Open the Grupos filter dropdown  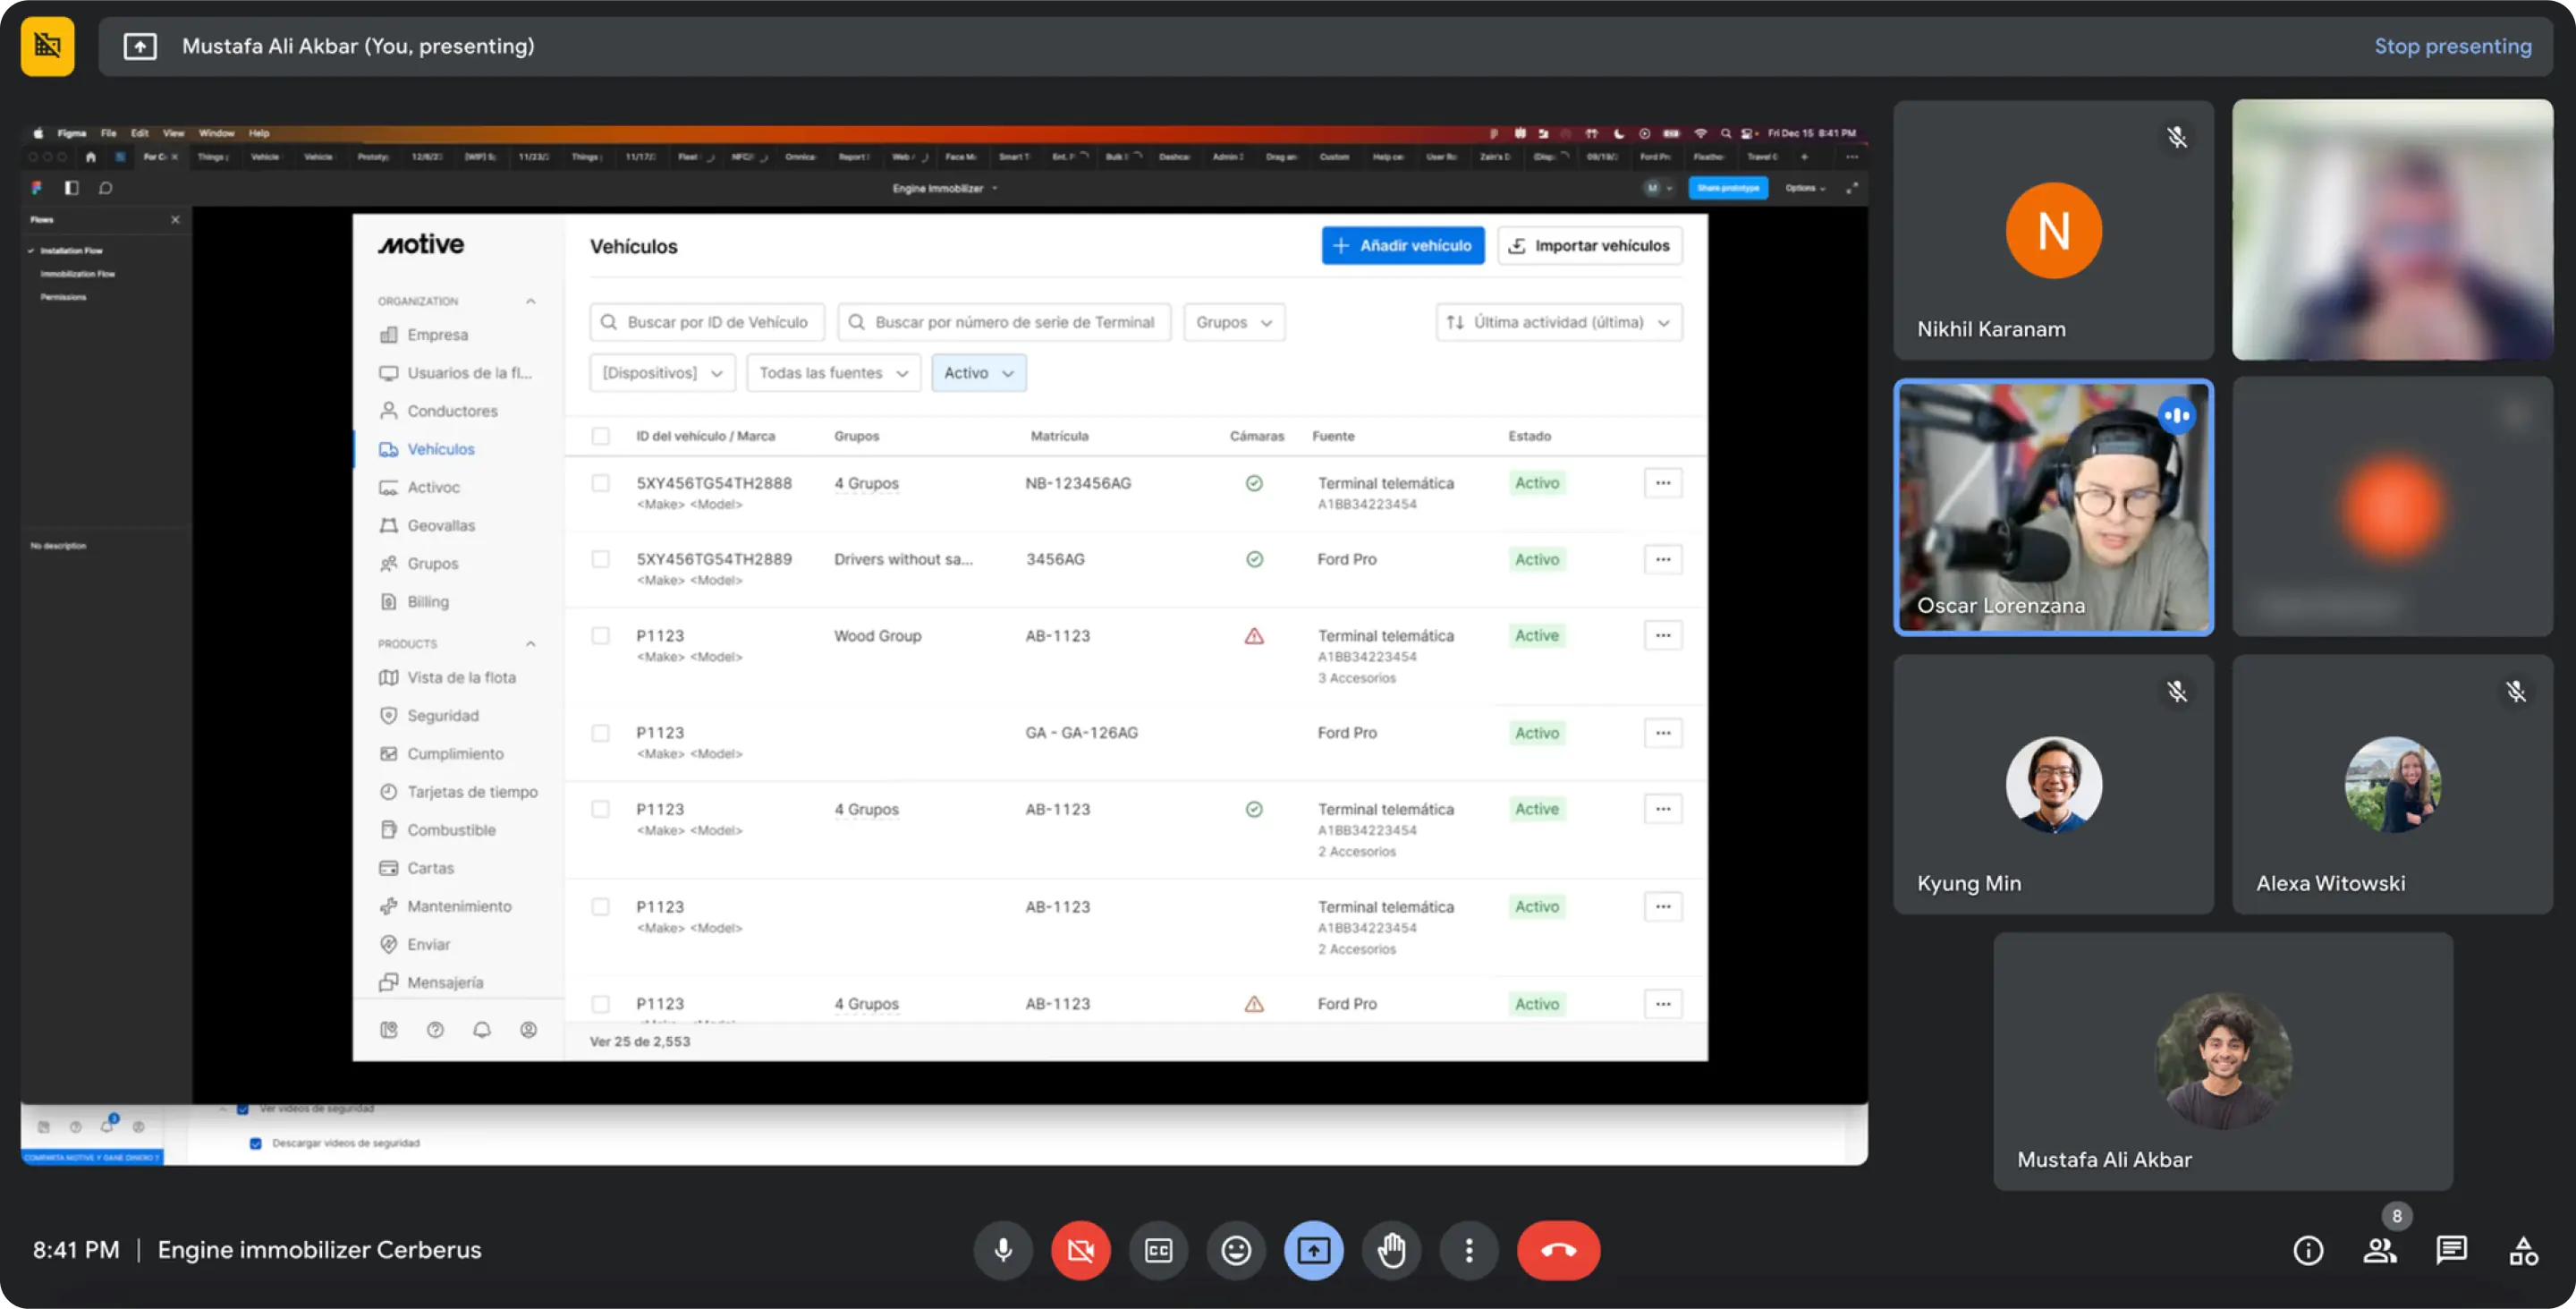tap(1234, 322)
